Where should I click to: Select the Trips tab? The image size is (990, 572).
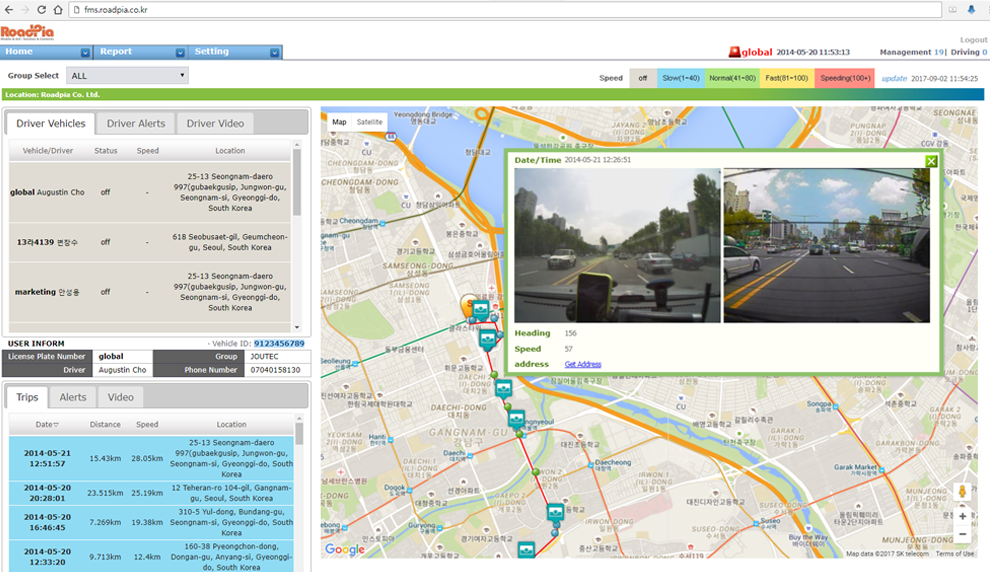pos(27,397)
